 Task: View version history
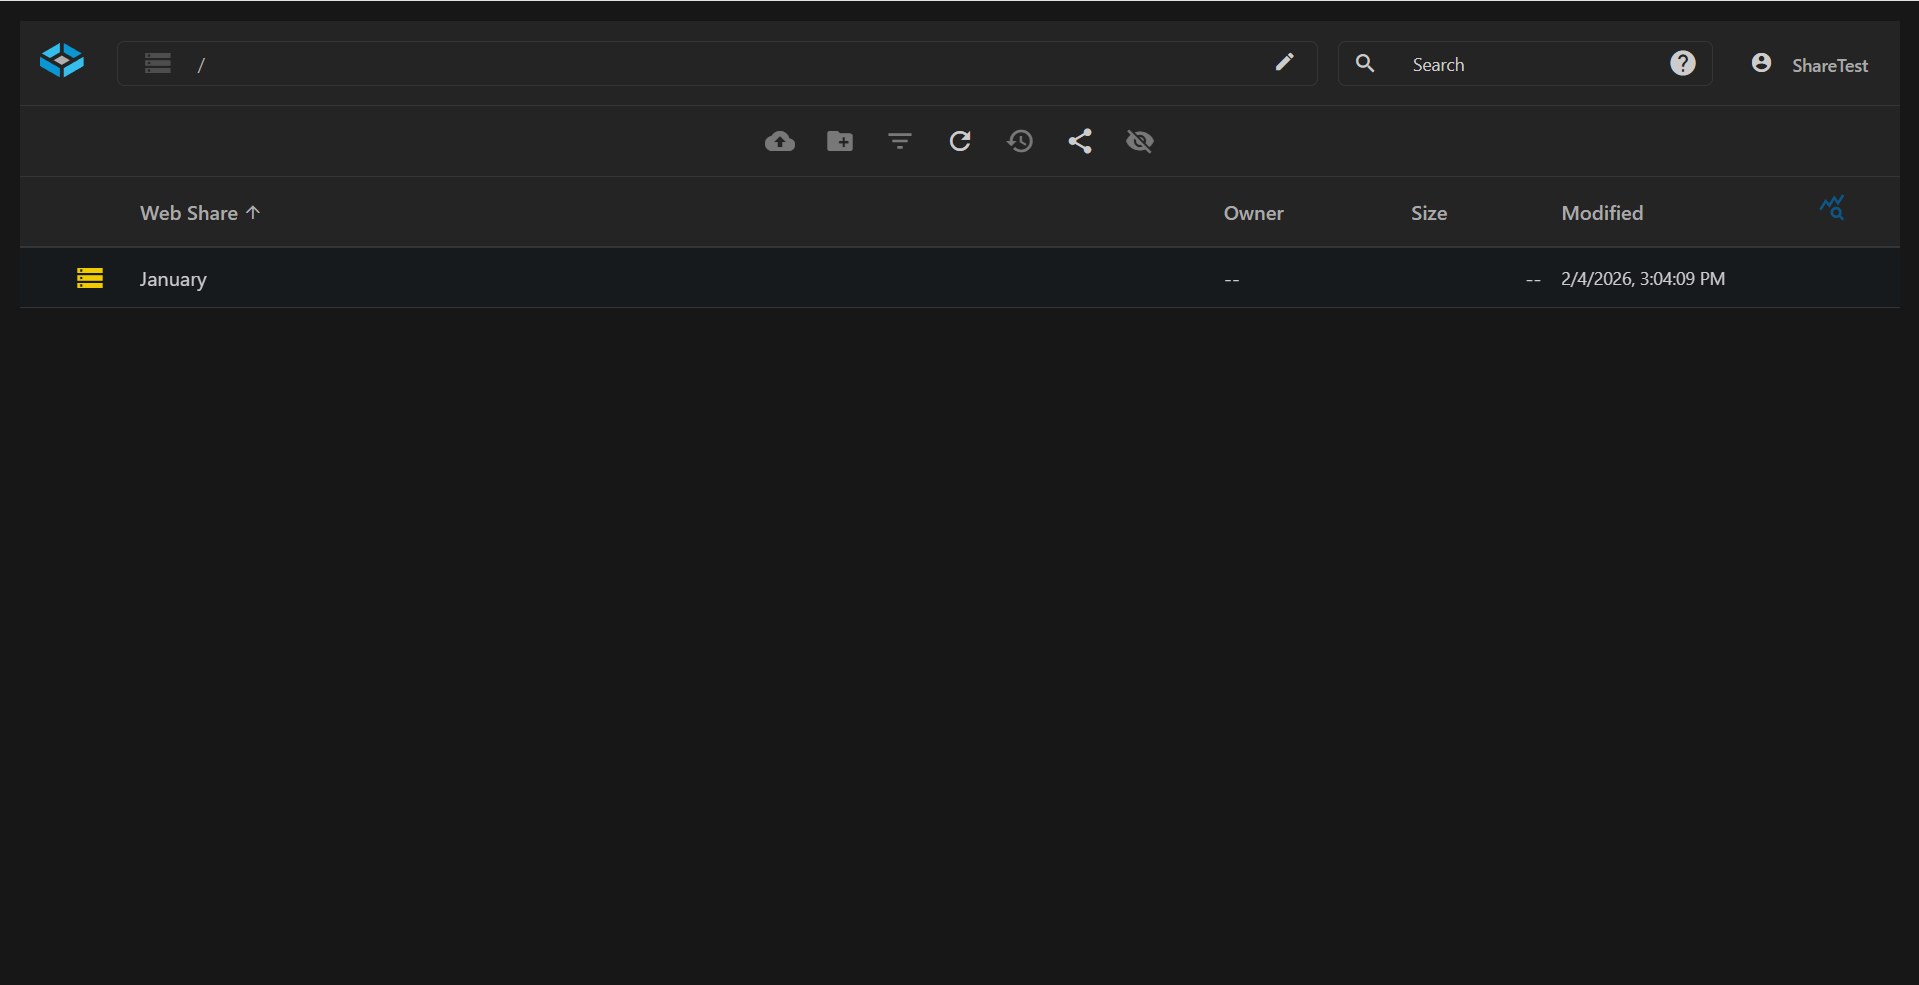(1020, 141)
